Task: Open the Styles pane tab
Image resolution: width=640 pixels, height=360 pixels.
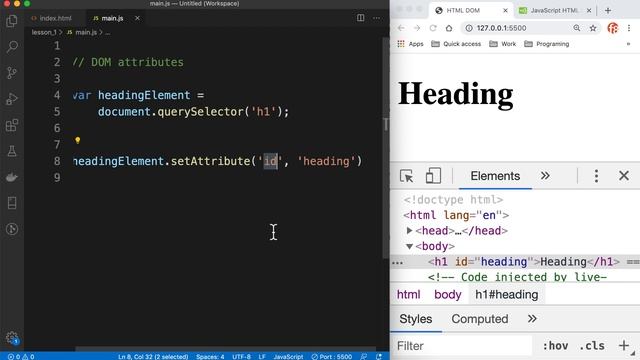Action: (416, 319)
